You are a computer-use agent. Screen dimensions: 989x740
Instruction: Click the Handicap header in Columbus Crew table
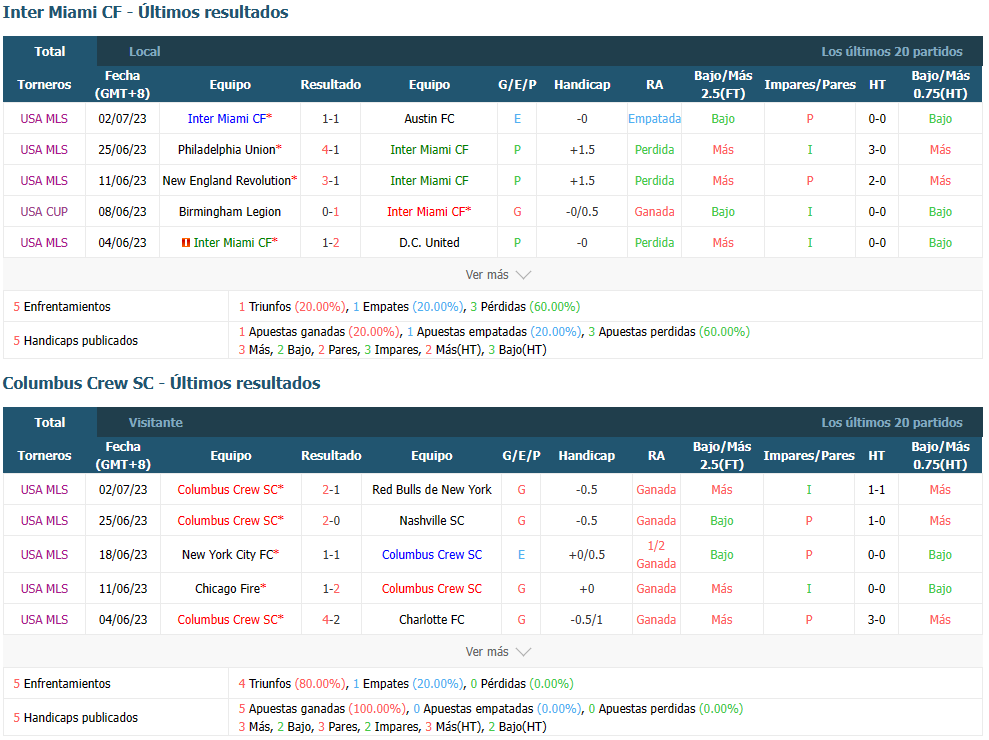[x=587, y=455]
